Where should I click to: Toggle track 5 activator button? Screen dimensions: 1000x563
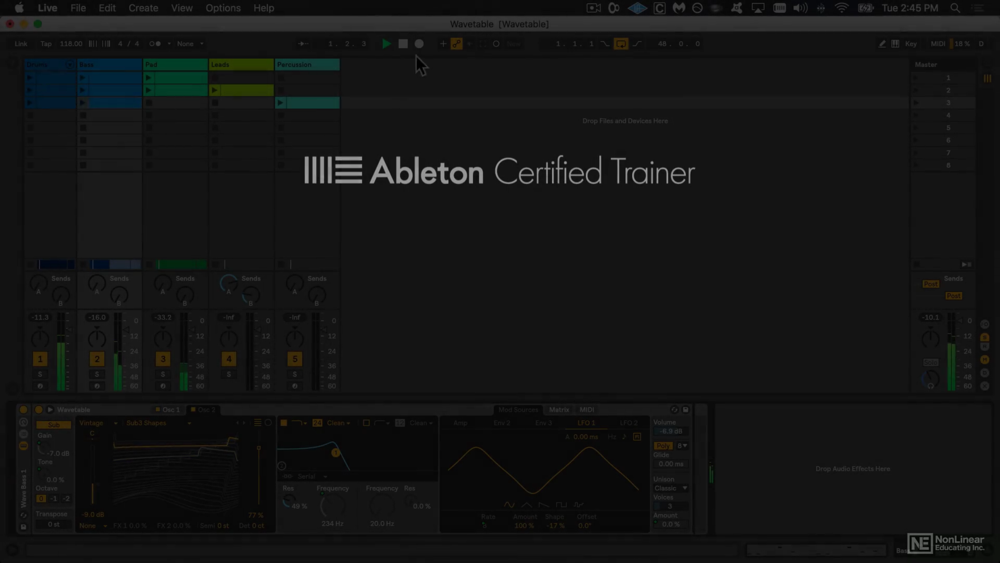(x=295, y=359)
